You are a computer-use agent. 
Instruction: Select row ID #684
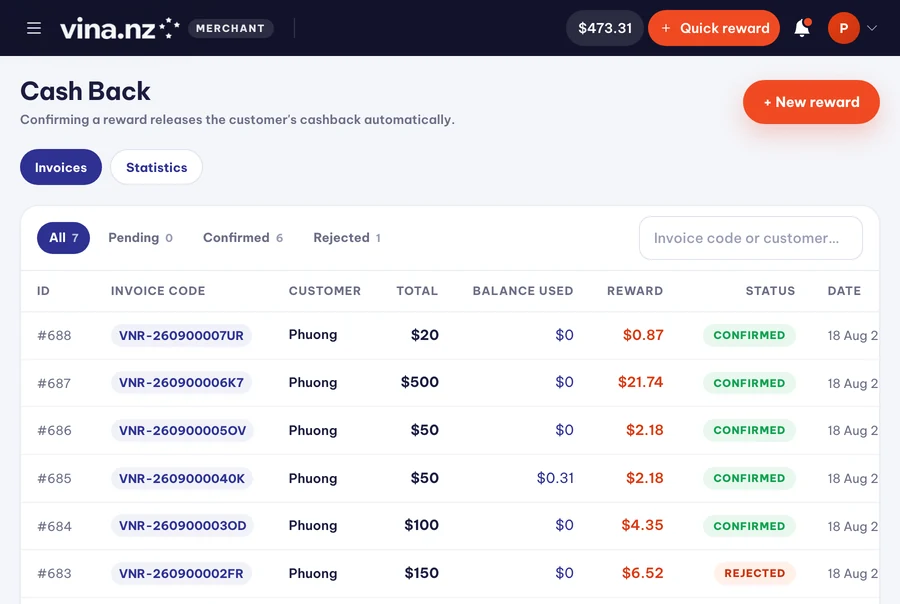[55, 526]
